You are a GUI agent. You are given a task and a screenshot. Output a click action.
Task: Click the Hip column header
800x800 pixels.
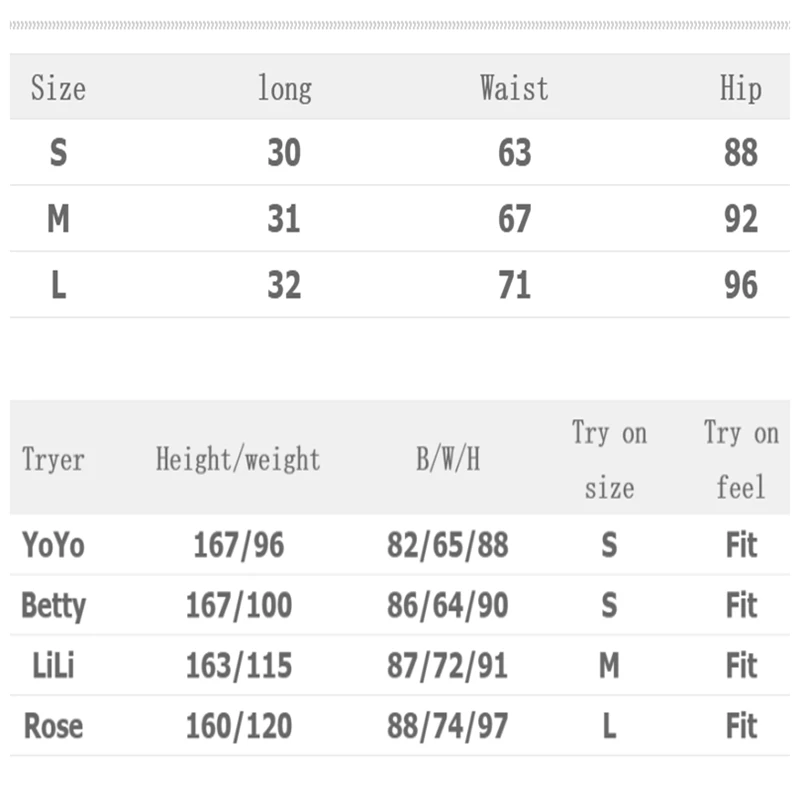pos(740,88)
